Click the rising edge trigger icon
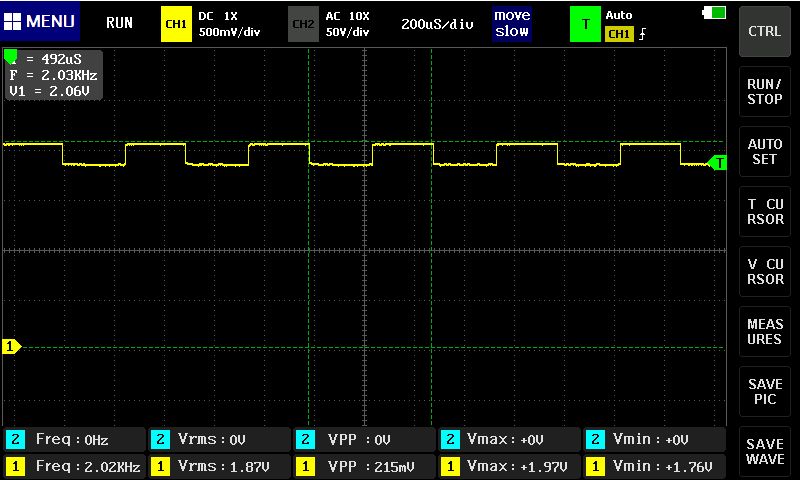The image size is (800, 480). tap(642, 34)
